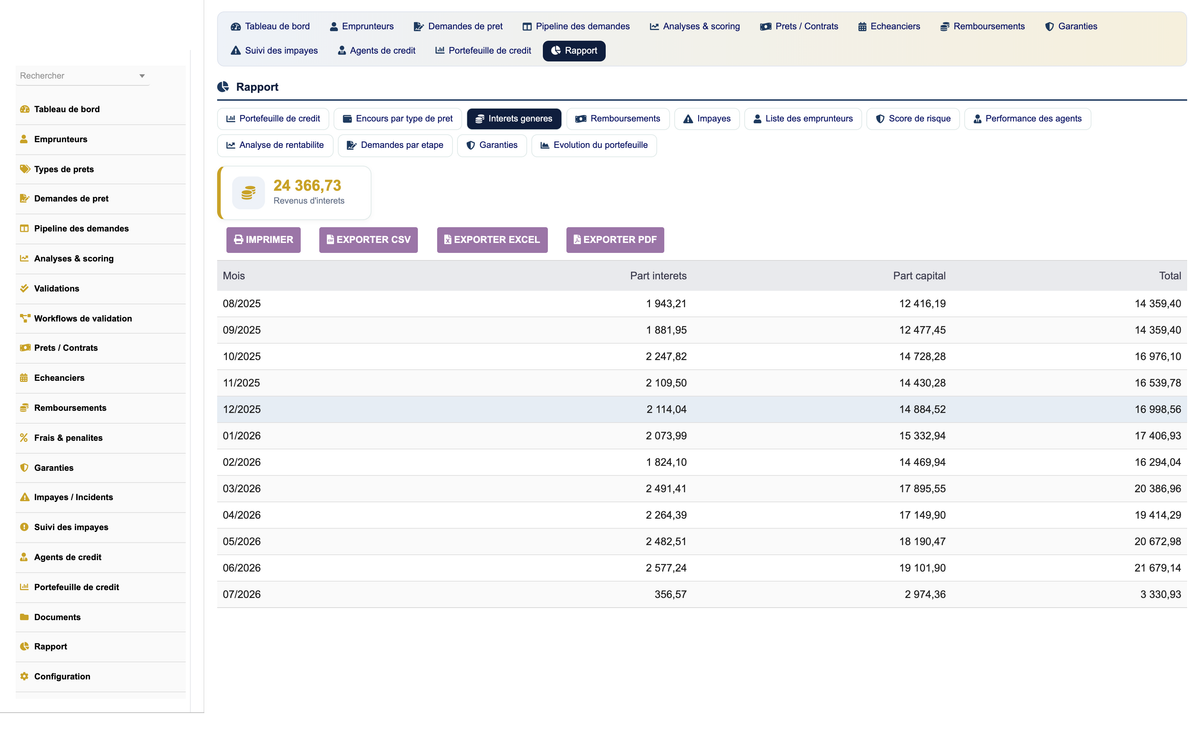The width and height of the screenshot is (1200, 743).
Task: Select the active Rapport top navigation item
Action: 574,50
